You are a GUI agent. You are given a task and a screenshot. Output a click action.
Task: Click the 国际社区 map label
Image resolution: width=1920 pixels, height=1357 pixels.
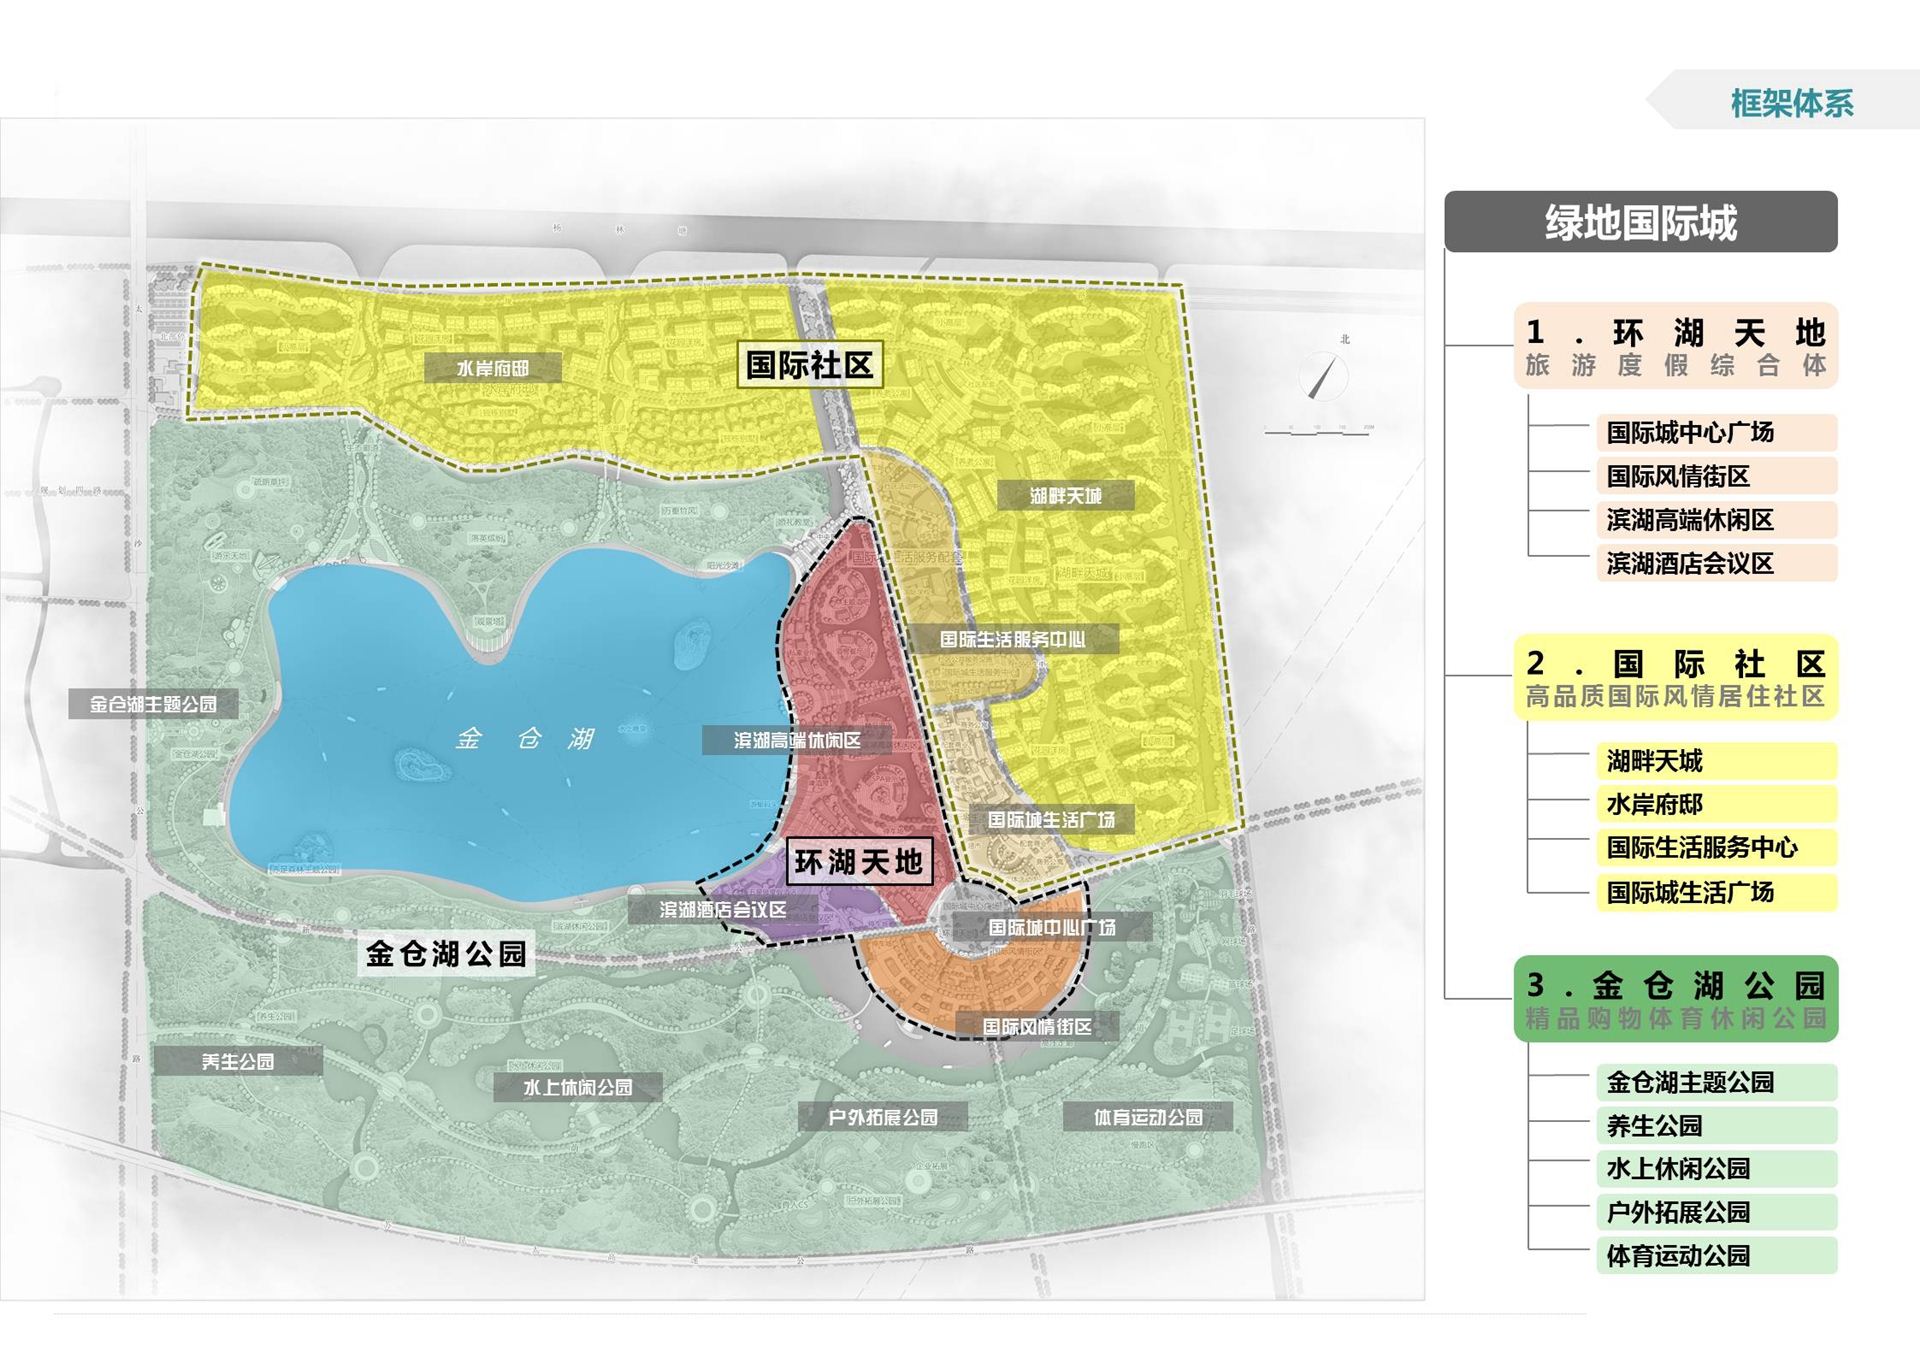coord(810,366)
